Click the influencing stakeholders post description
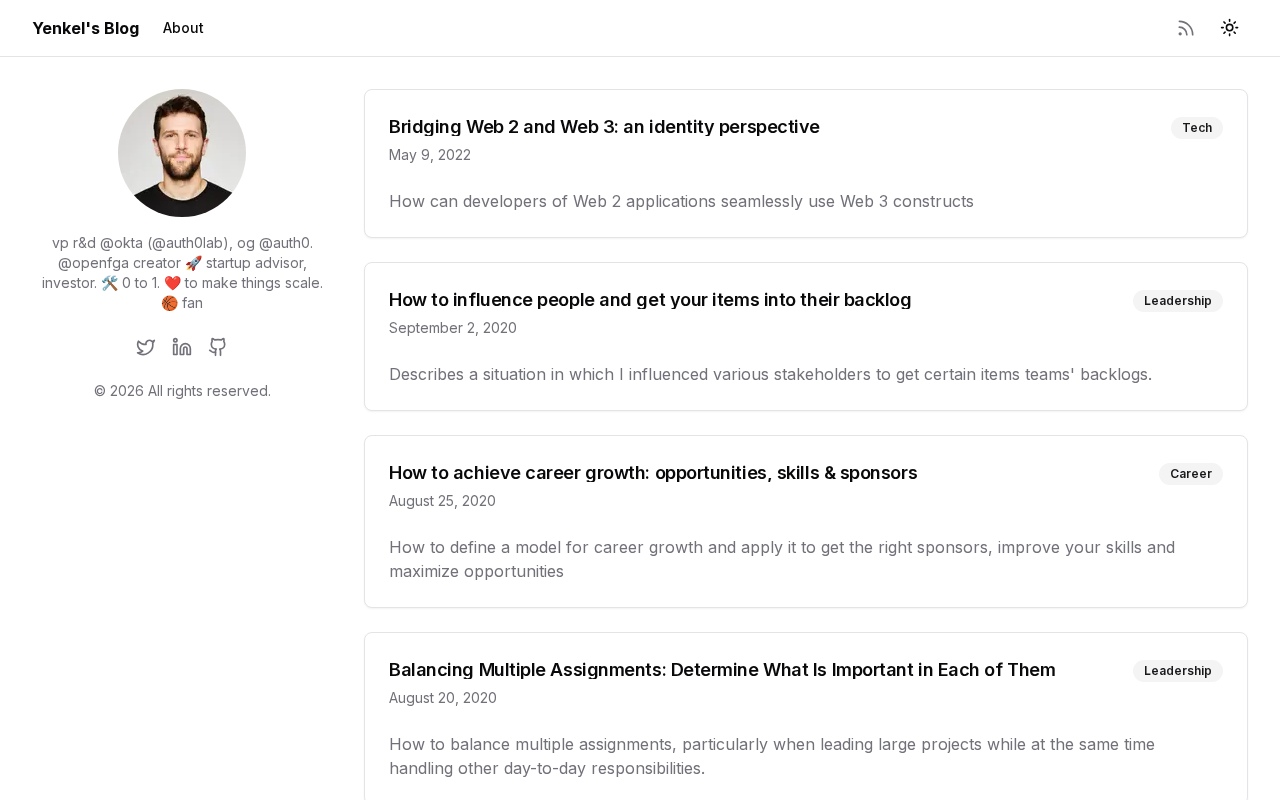 pos(770,374)
